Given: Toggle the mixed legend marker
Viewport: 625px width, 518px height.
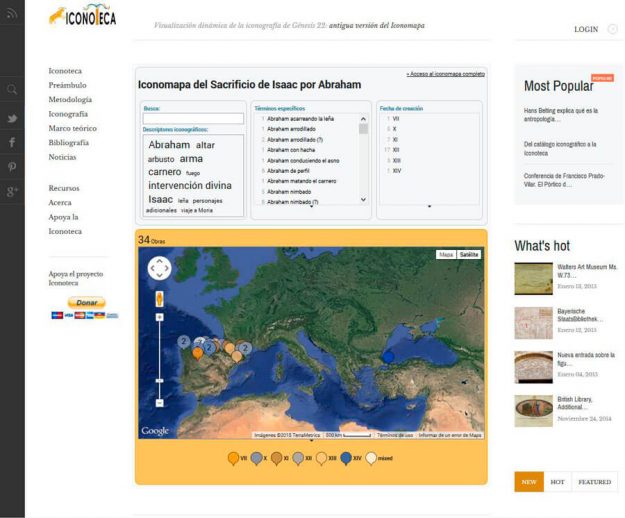Looking at the screenshot, I should pos(371,458).
